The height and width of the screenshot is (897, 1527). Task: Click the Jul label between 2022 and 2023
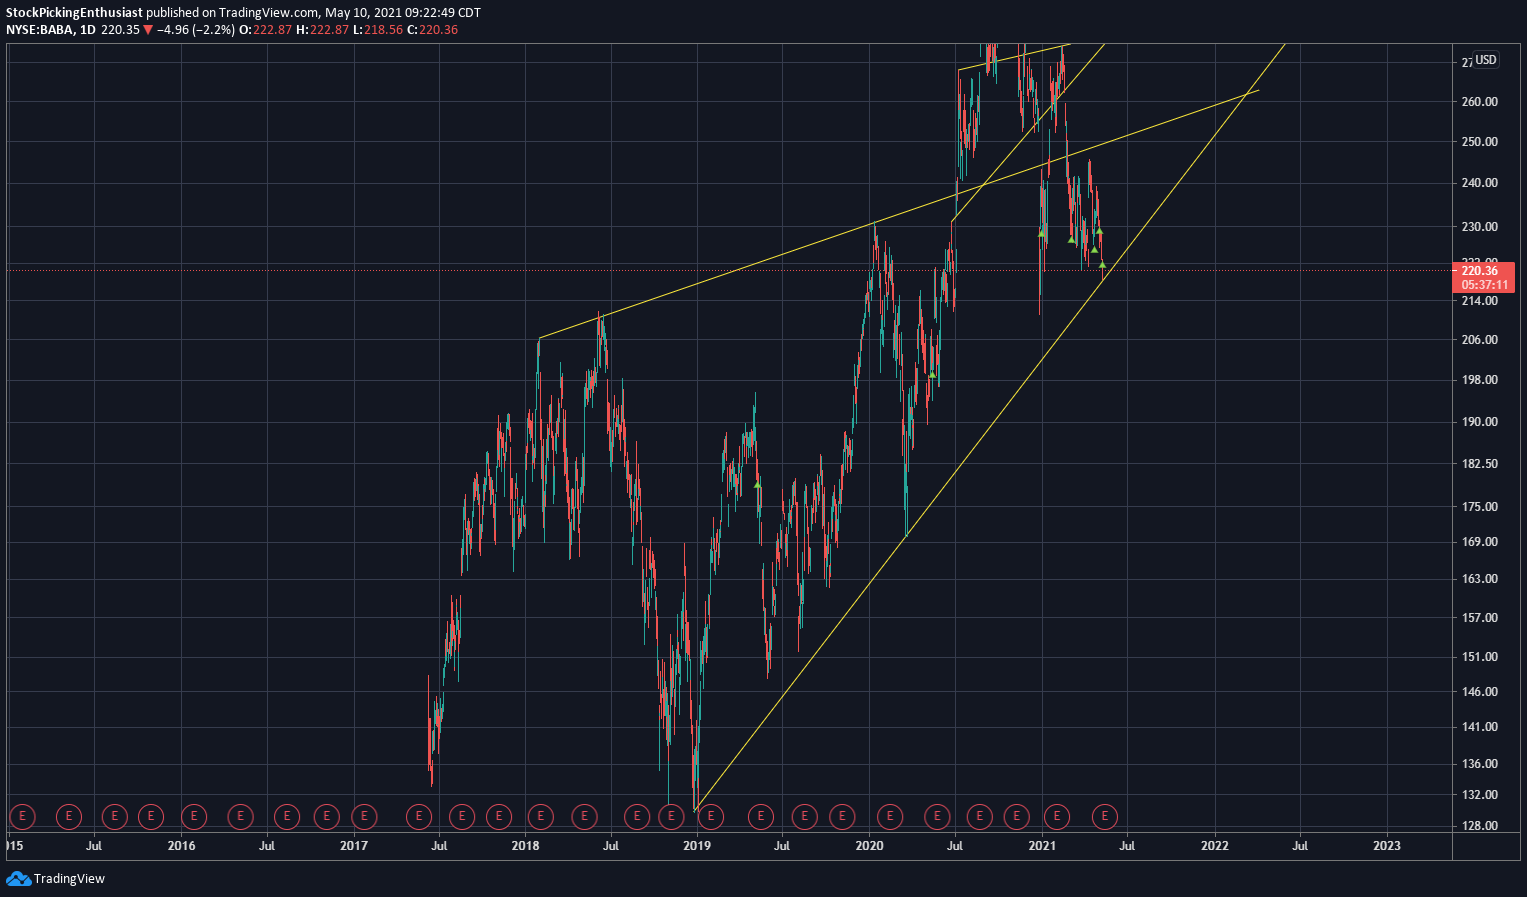pos(1300,846)
